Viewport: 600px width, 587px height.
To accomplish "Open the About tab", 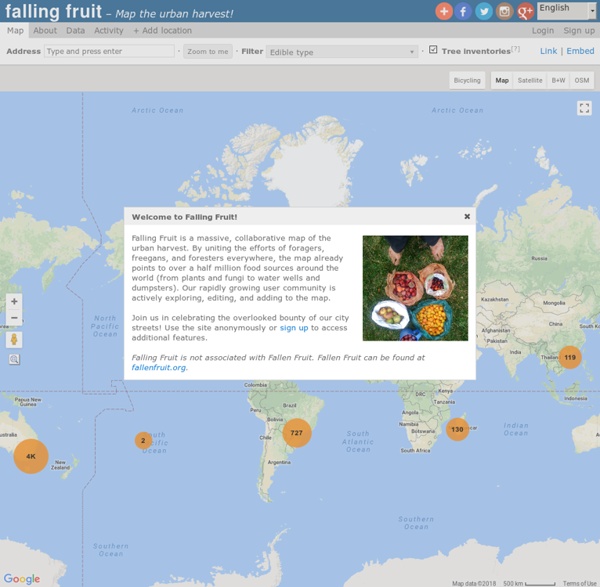I will click(45, 31).
